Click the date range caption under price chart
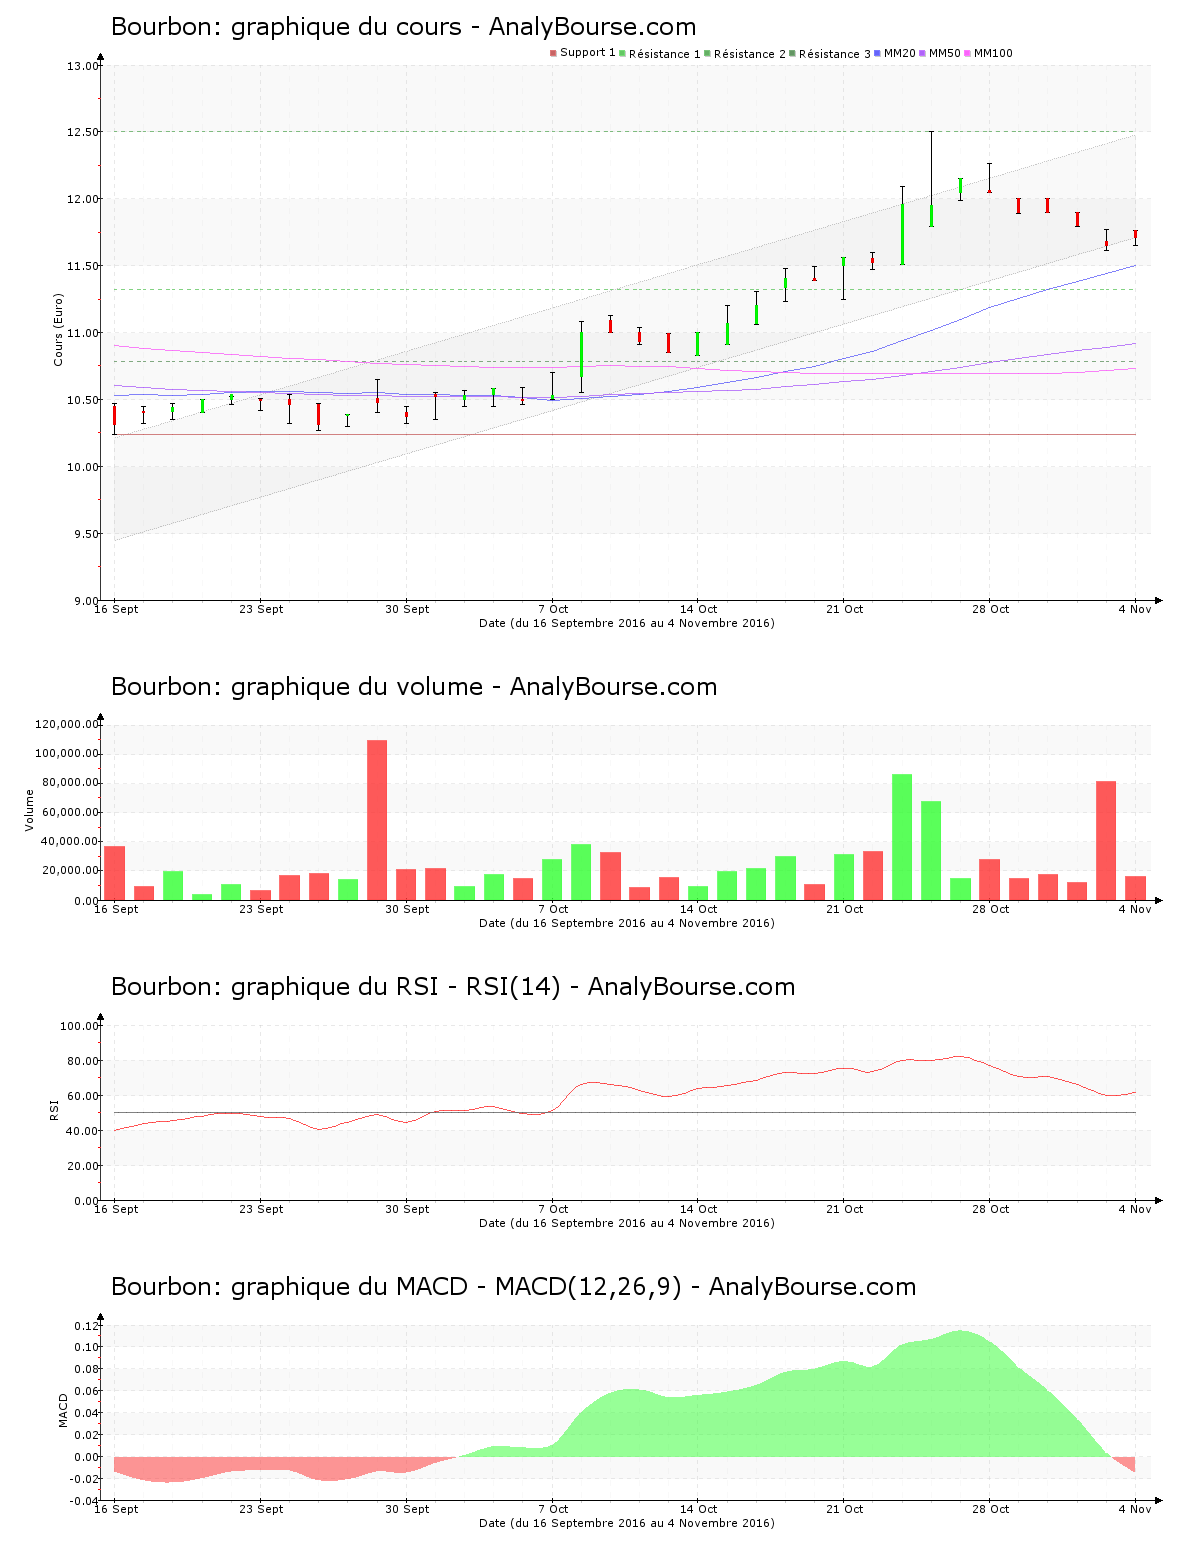The image size is (1200, 1550). point(627,623)
